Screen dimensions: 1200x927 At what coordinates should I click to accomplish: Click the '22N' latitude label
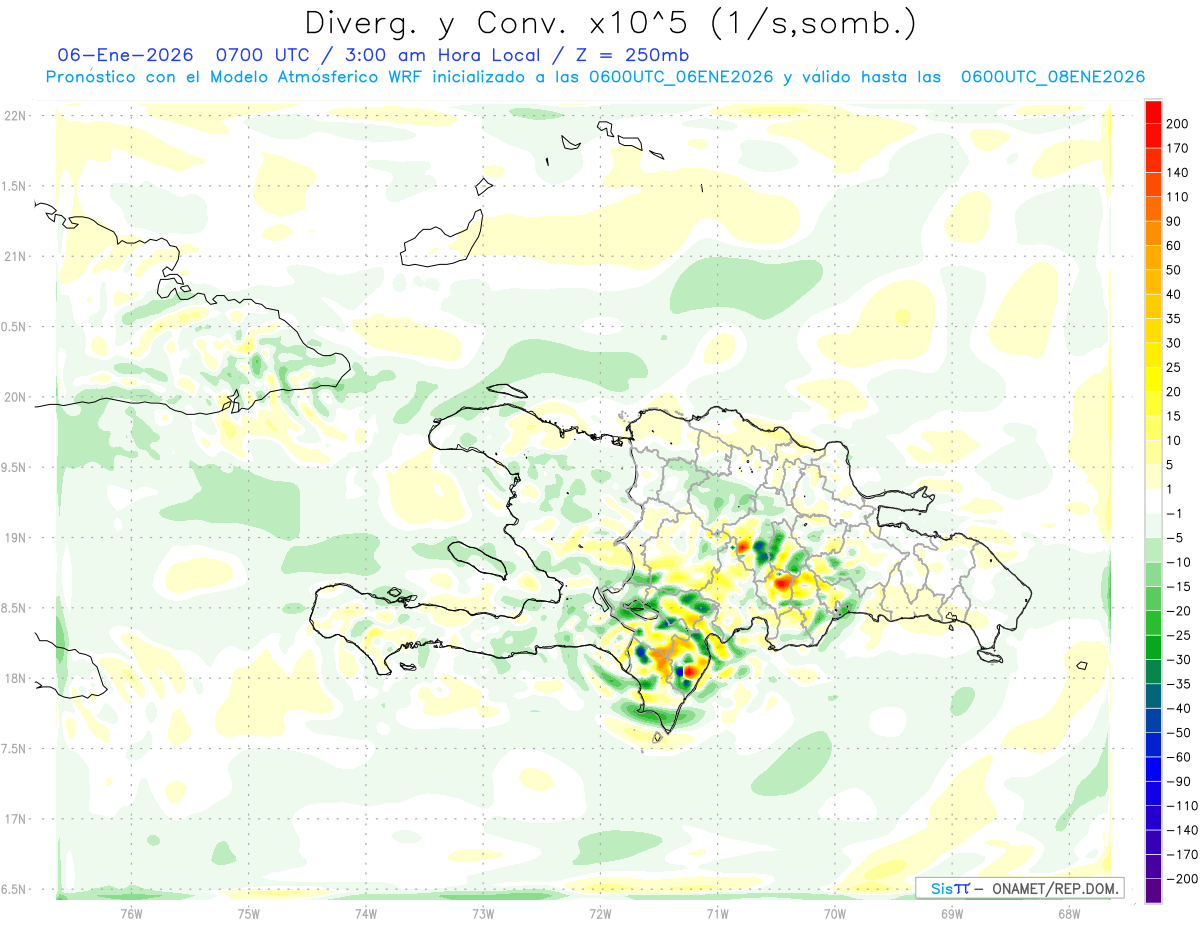point(15,115)
